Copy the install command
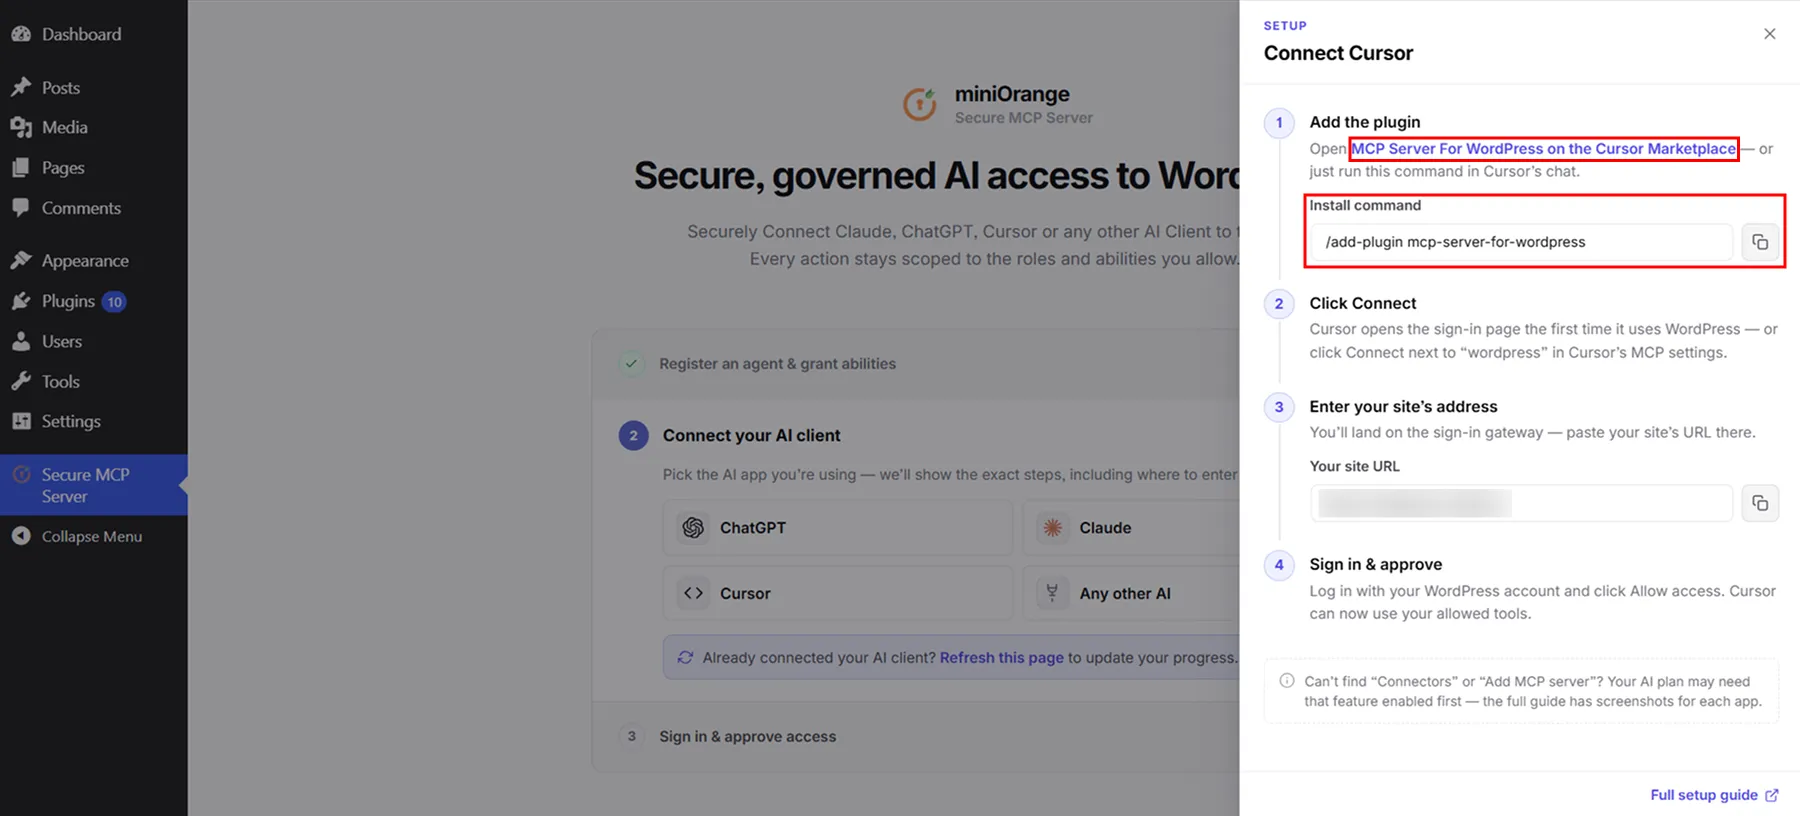The width and height of the screenshot is (1800, 816). point(1760,242)
